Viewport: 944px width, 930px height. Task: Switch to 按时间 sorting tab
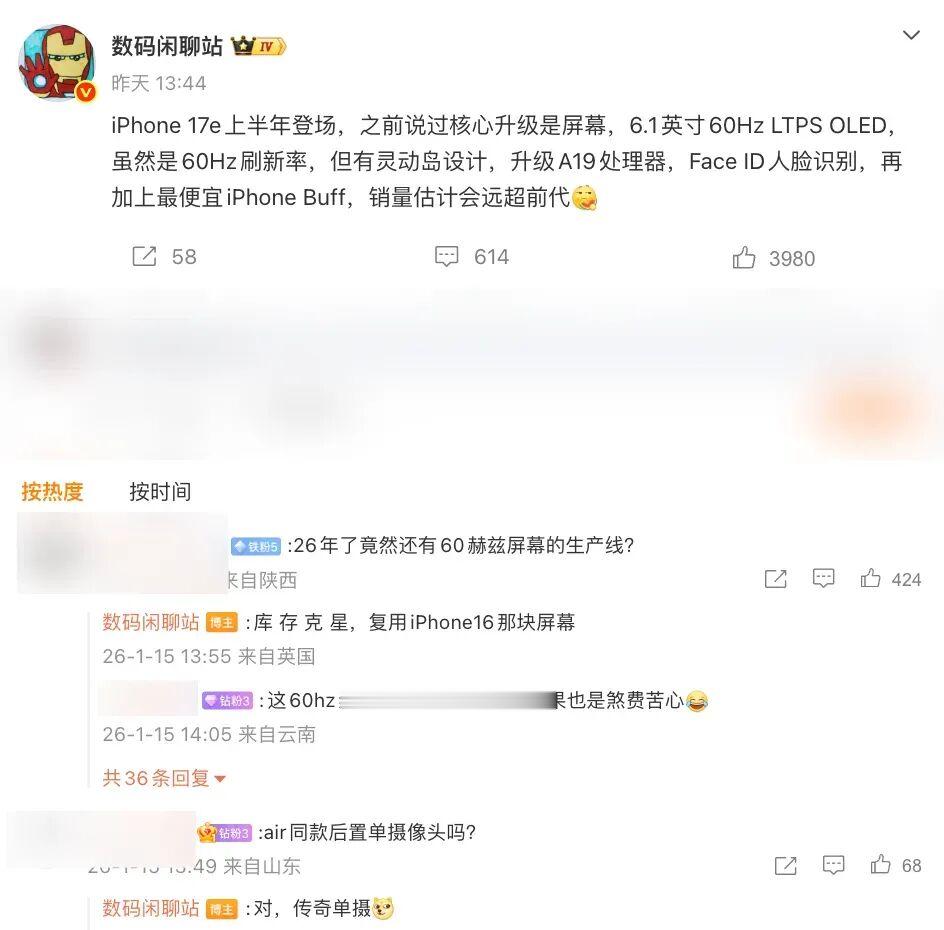point(160,491)
